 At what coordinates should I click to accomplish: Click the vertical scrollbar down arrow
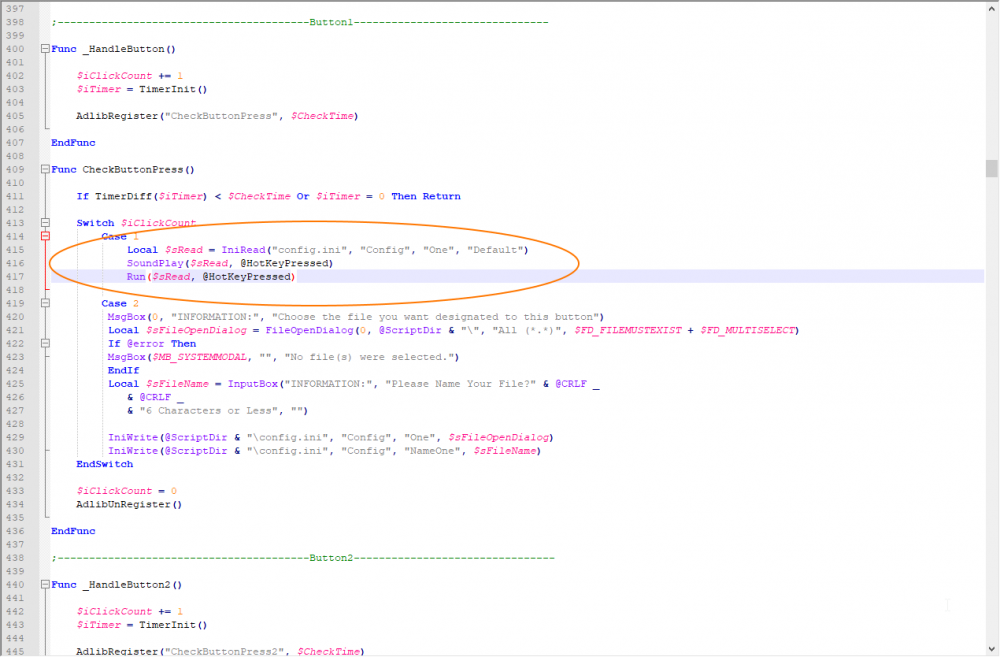coord(992,649)
